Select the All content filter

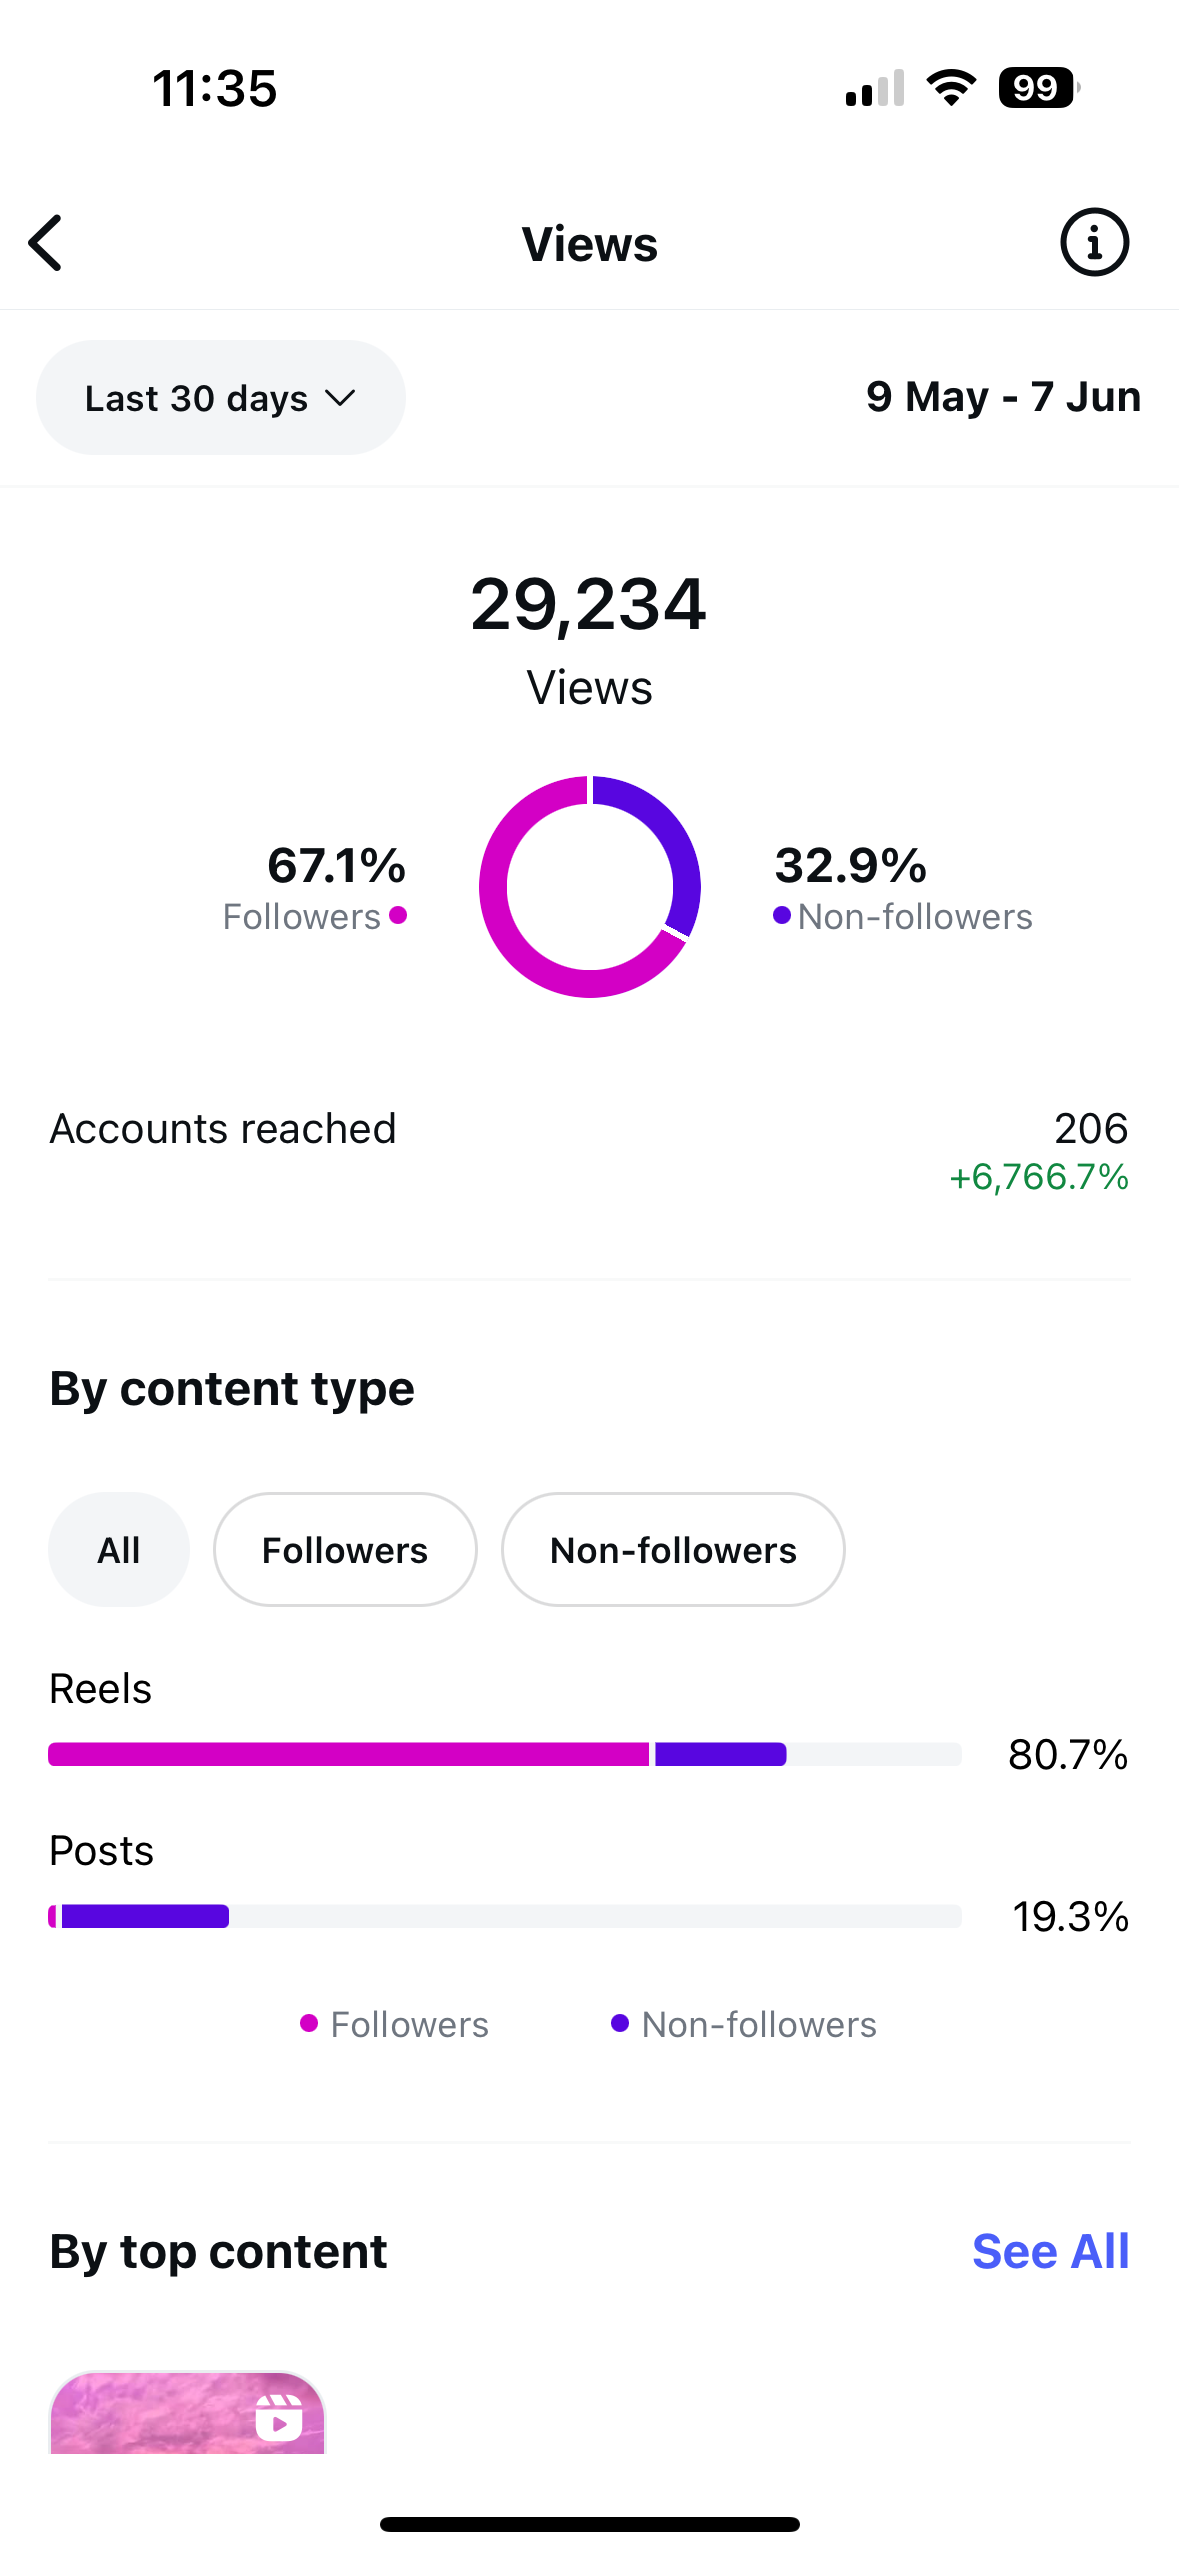119,1550
